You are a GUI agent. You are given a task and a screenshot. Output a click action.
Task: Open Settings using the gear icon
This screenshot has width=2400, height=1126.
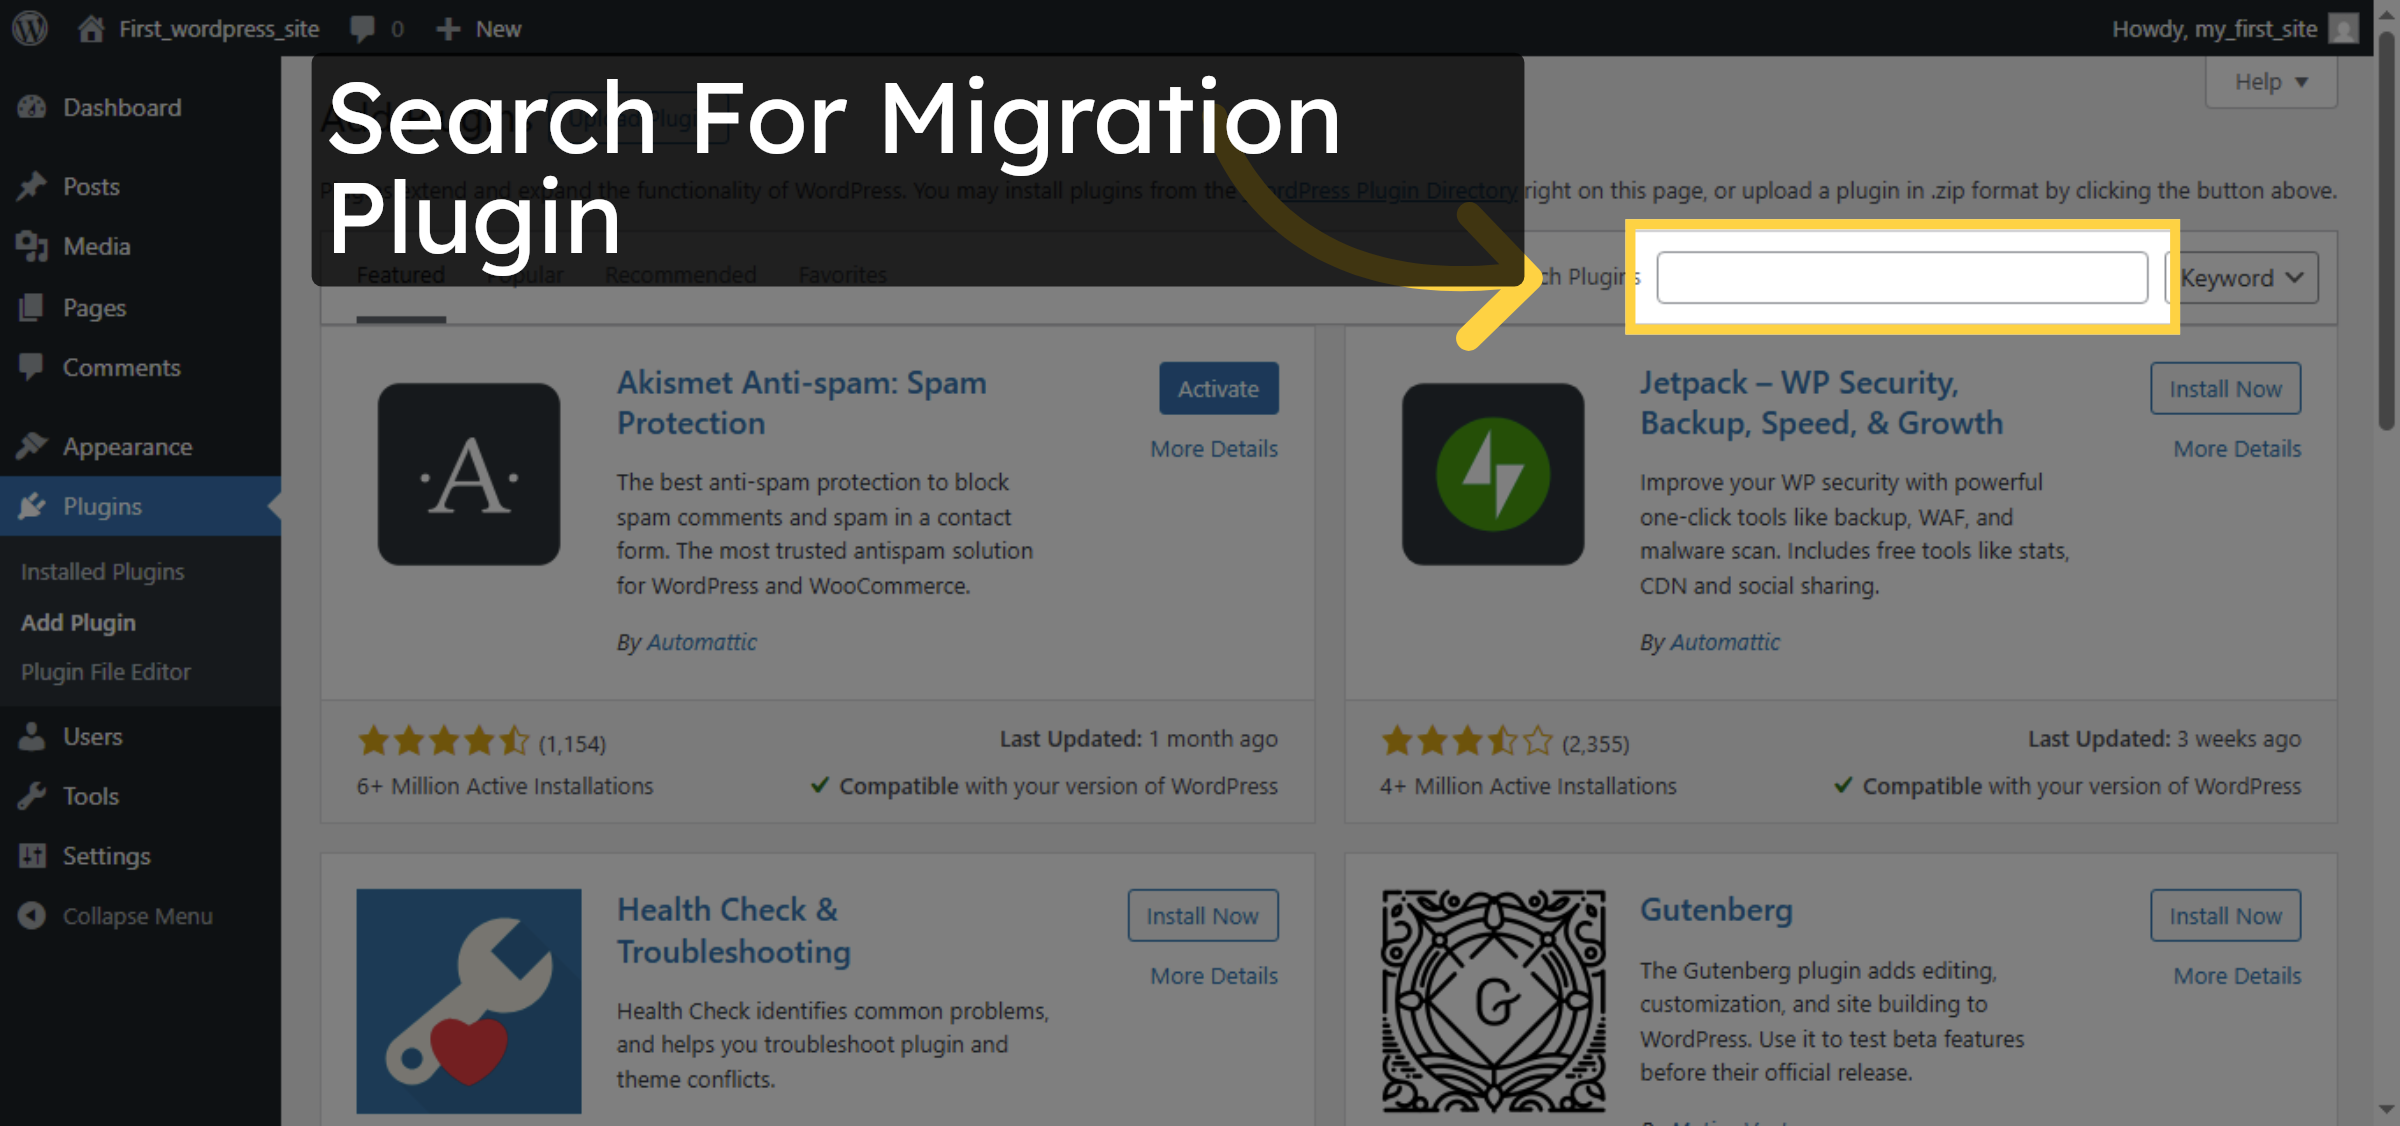click(33, 856)
